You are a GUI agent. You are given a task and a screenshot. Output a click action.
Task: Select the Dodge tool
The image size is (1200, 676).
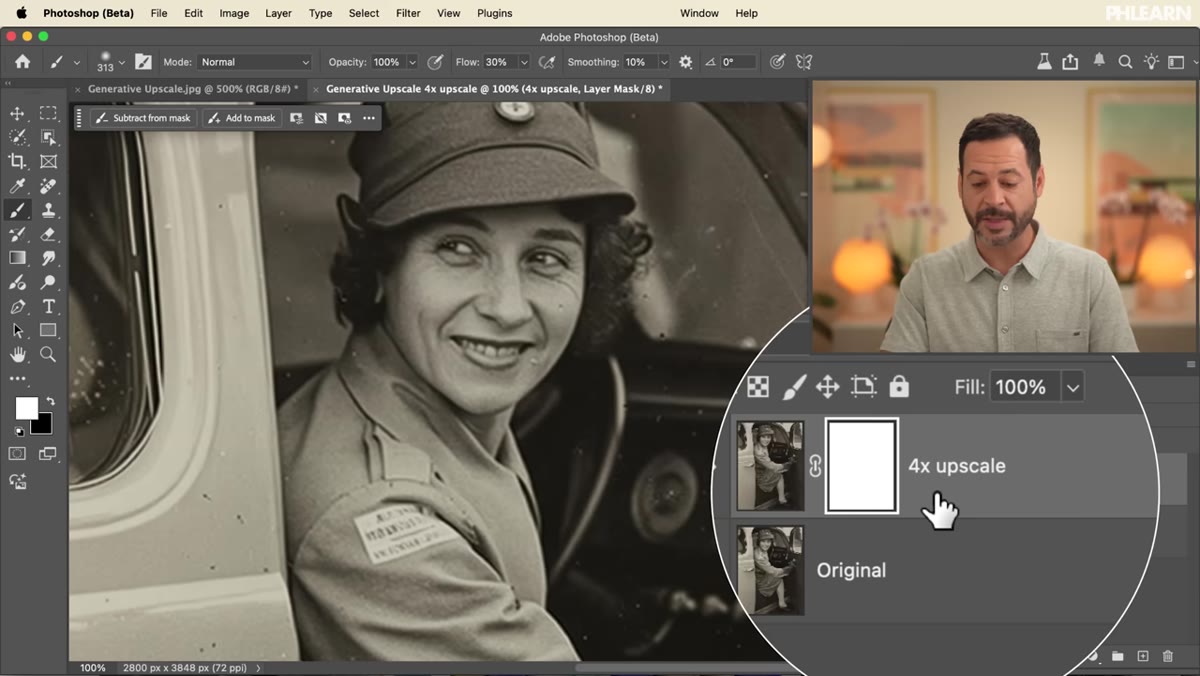(48, 282)
